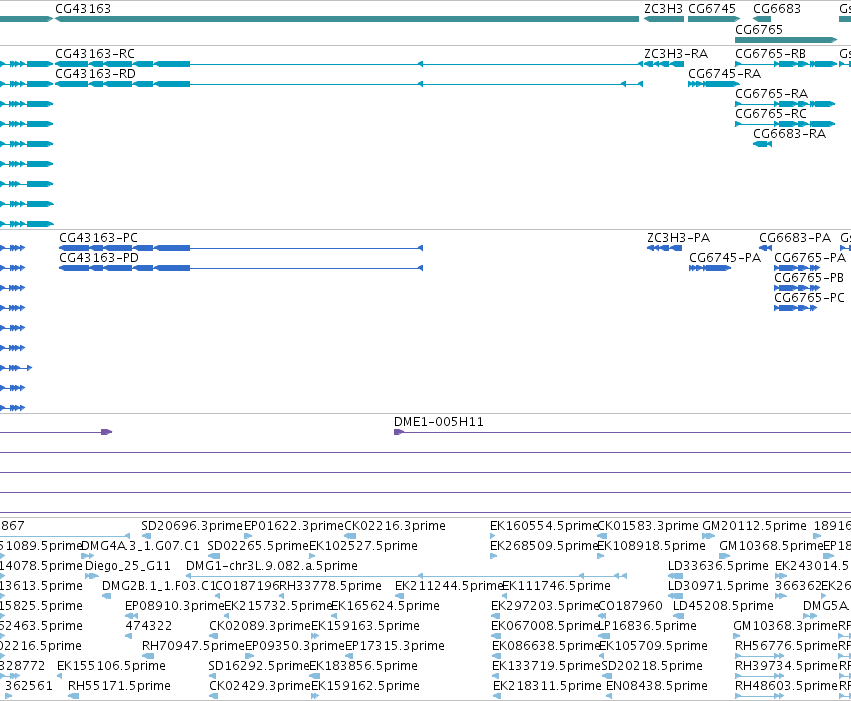Image resolution: width=851 pixels, height=701 pixels.
Task: Click the CG6765-RB transcript label
Action: [x=771, y=54]
